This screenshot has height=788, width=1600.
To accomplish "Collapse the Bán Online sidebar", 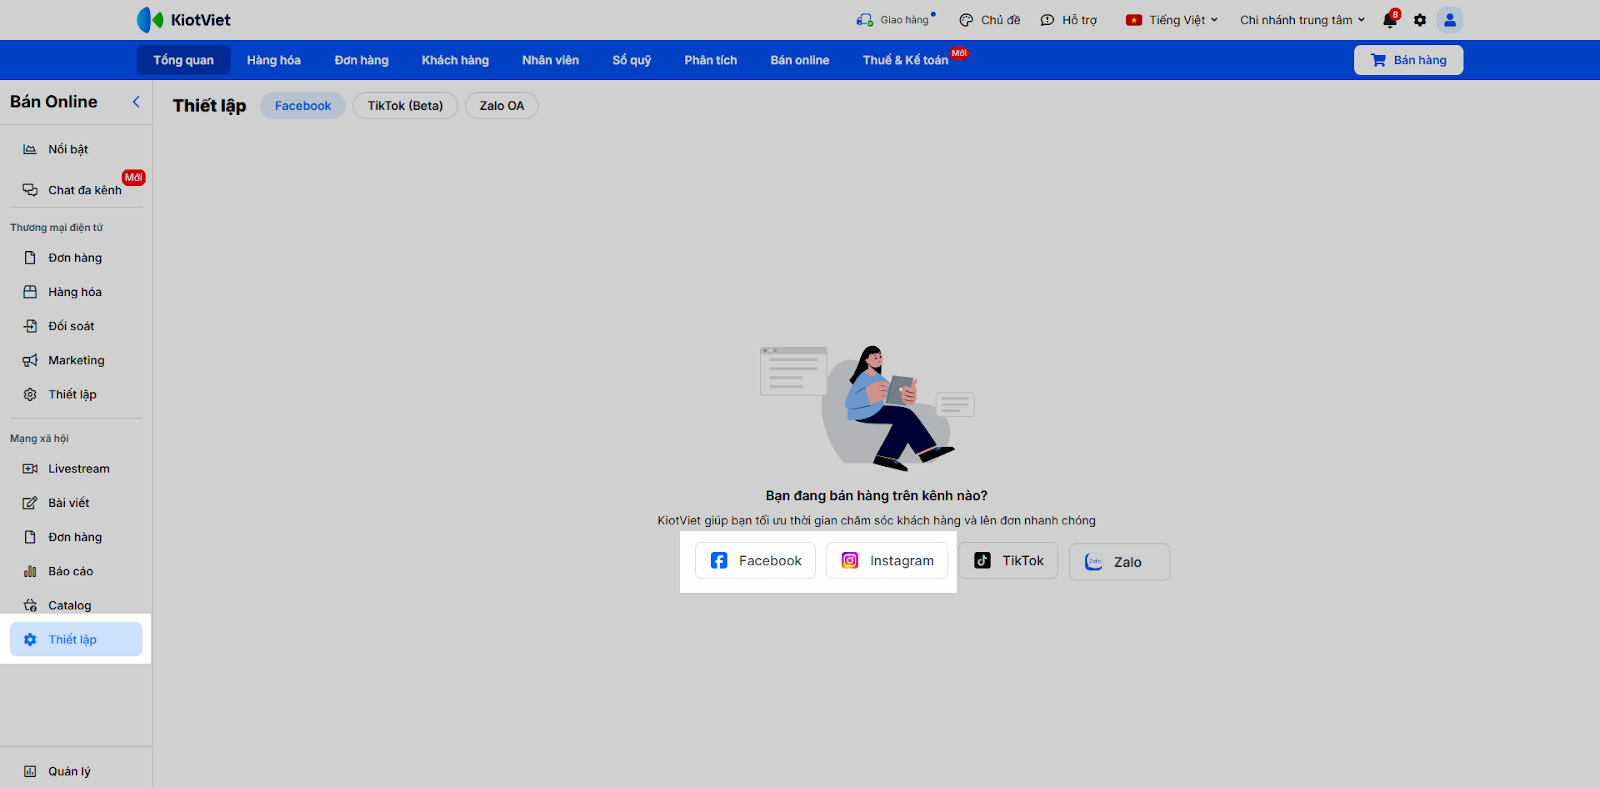I will coord(136,102).
